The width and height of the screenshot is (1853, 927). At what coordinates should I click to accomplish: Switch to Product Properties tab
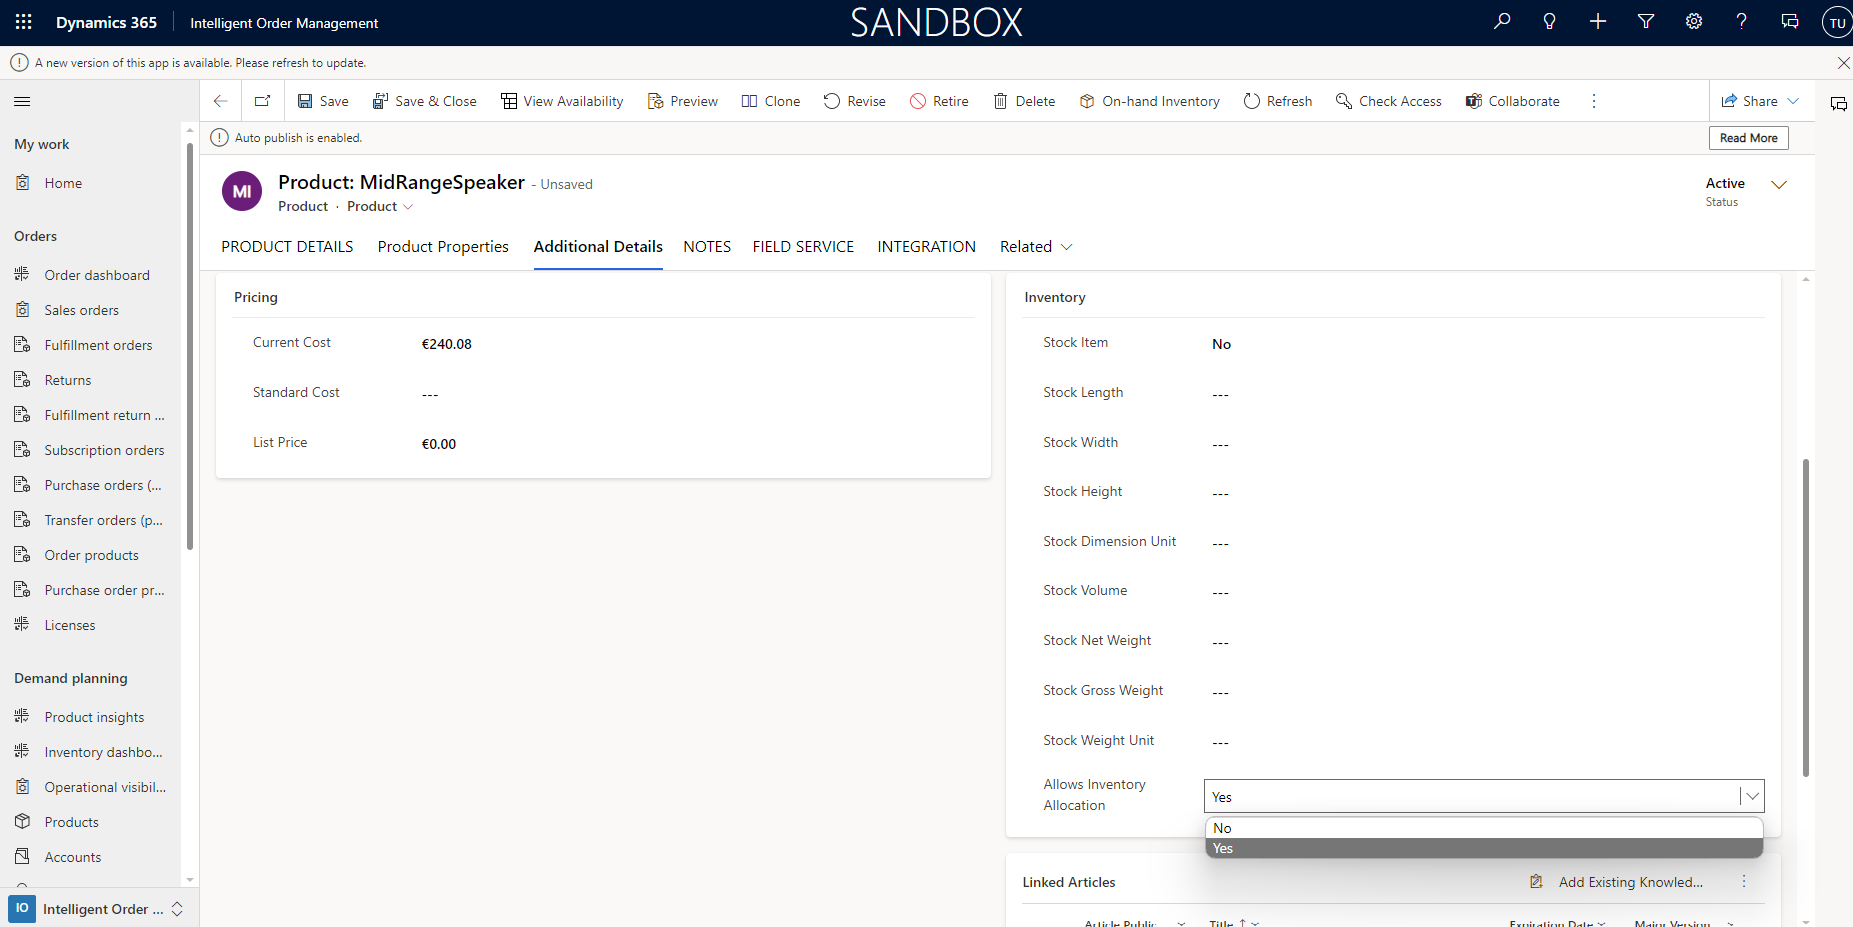point(443,247)
